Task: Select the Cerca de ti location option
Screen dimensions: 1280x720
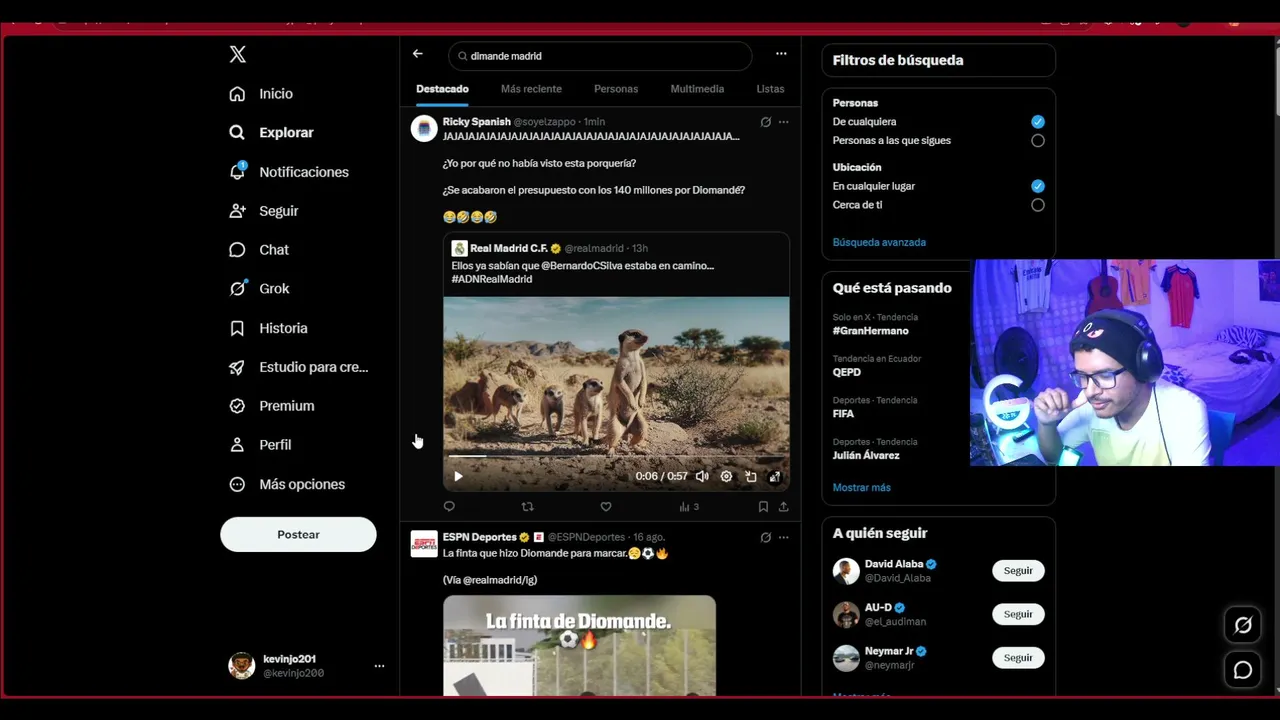Action: [x=1038, y=205]
